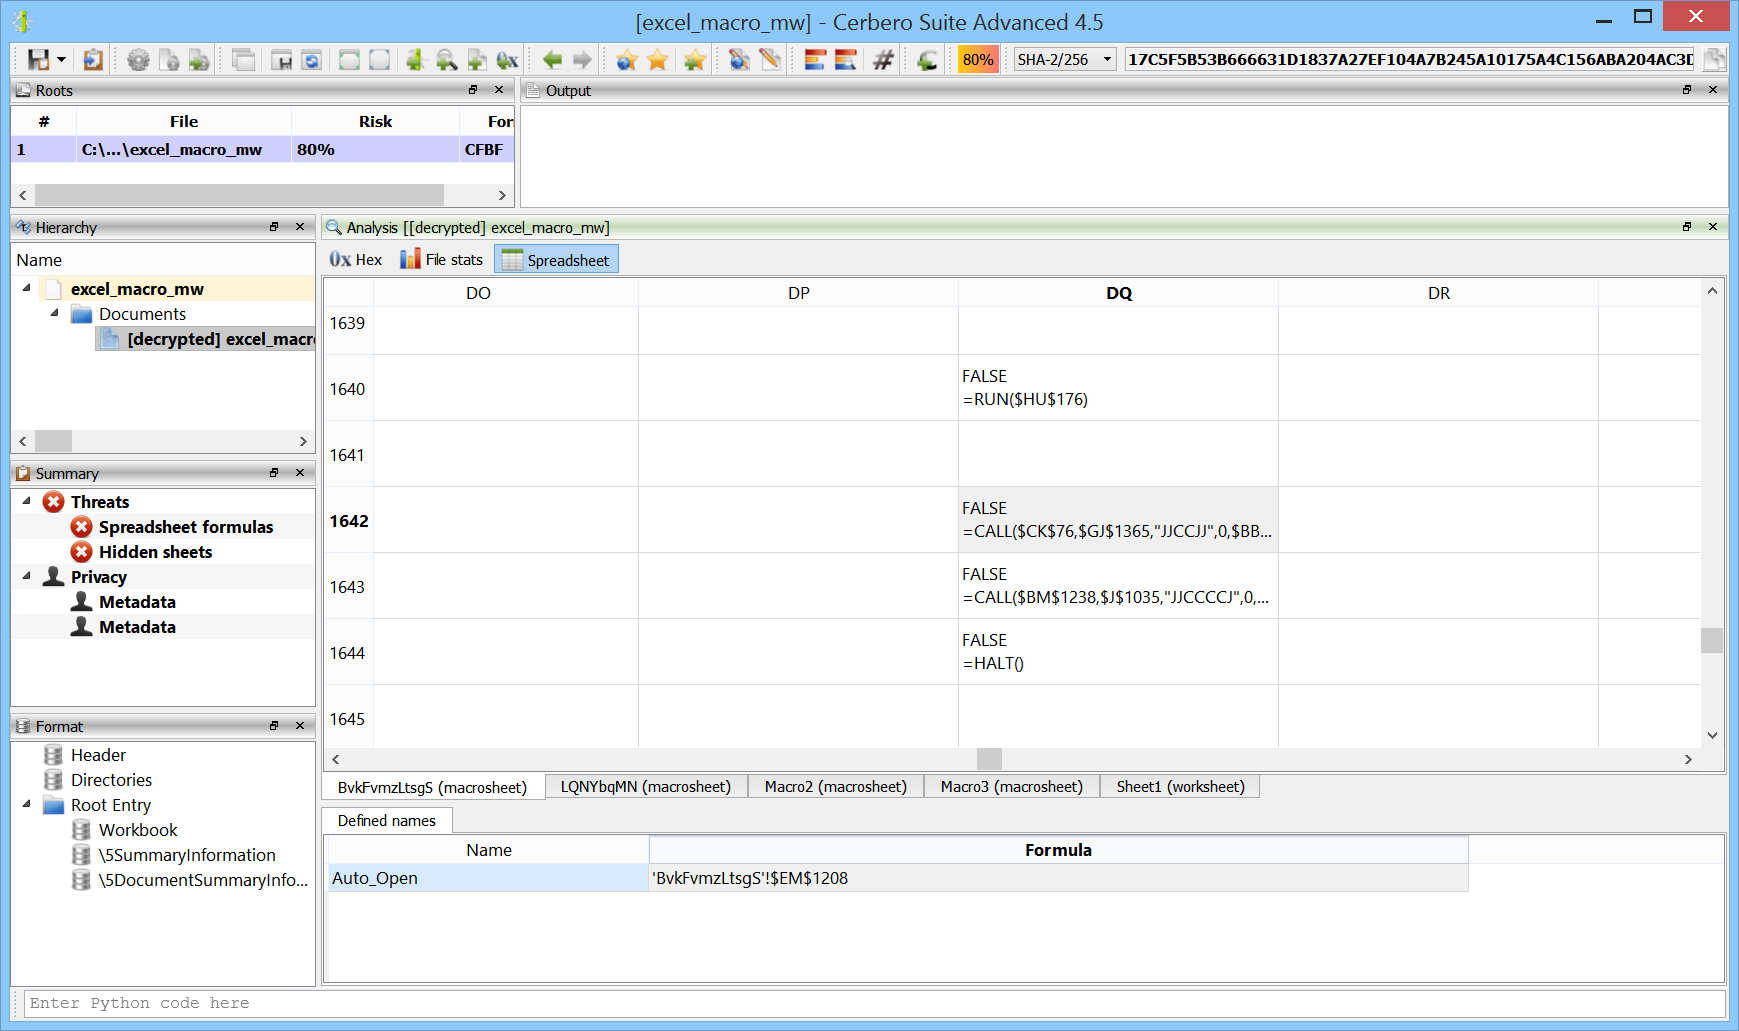Select \5SummaryInformation stream
Viewport: 1739px width, 1031px height.
pos(187,855)
